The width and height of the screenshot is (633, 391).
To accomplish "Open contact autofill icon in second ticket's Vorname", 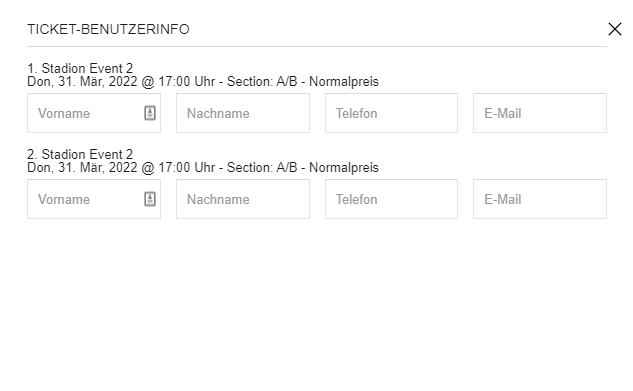I will (150, 199).
